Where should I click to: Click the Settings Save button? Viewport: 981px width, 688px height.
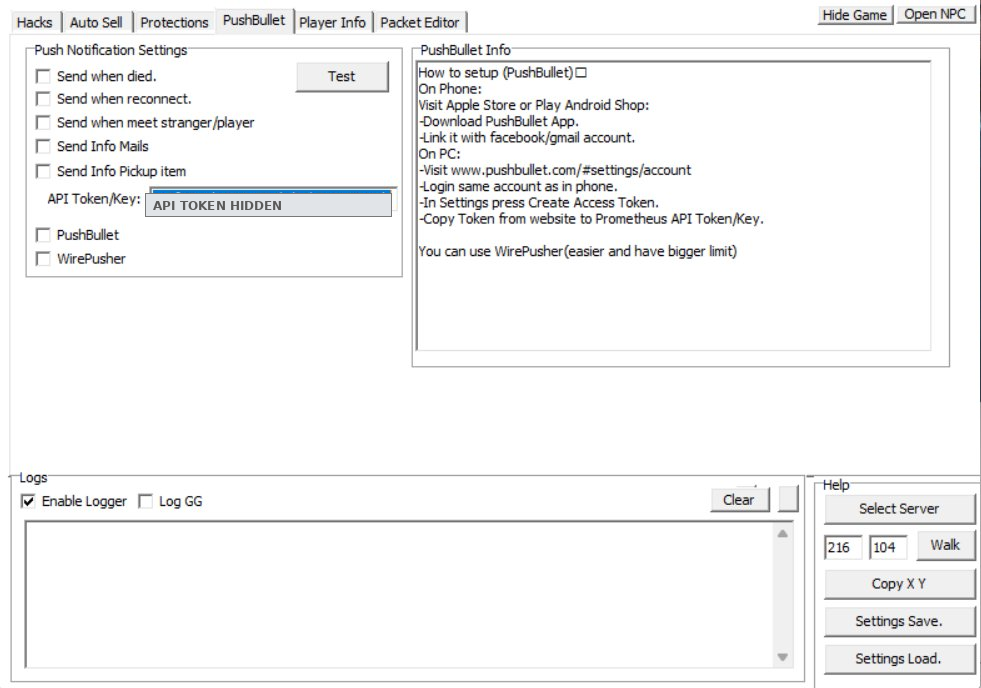[x=898, y=622]
